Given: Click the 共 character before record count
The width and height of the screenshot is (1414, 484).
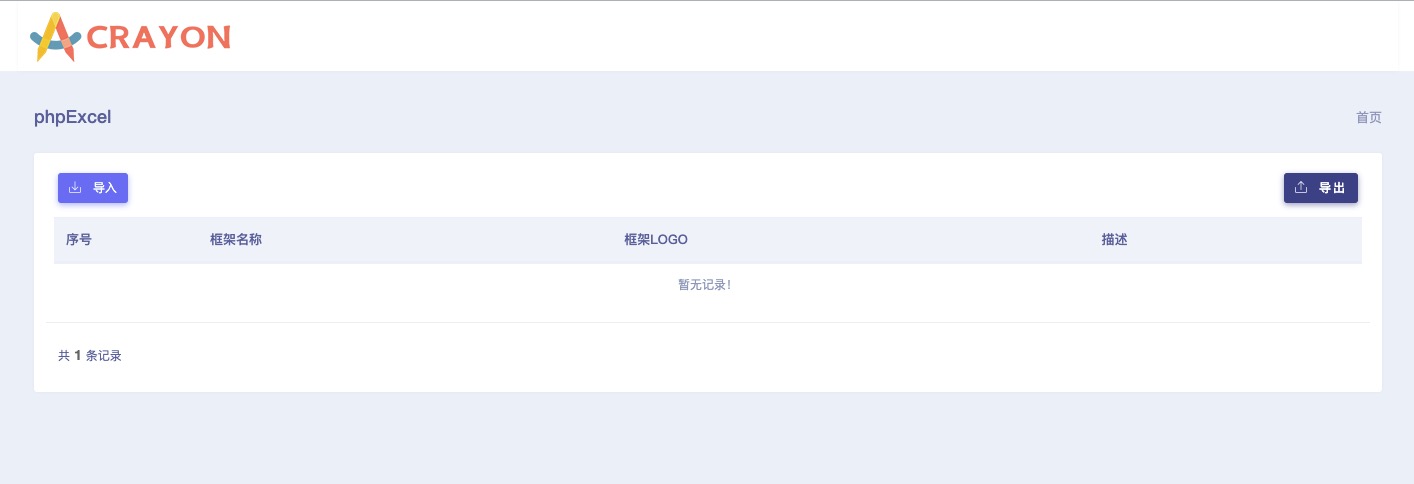Looking at the screenshot, I should (64, 355).
